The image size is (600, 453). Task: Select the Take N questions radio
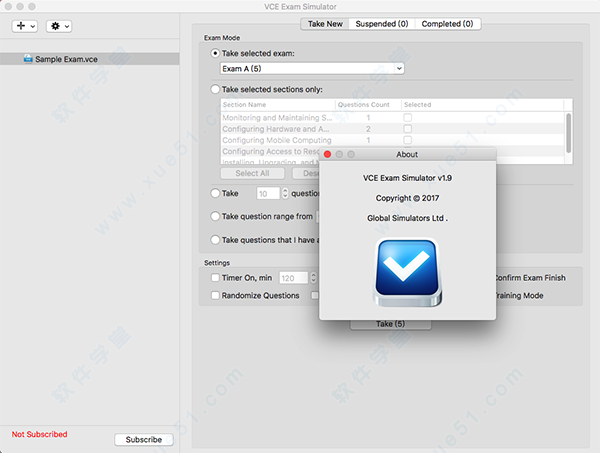click(x=215, y=193)
